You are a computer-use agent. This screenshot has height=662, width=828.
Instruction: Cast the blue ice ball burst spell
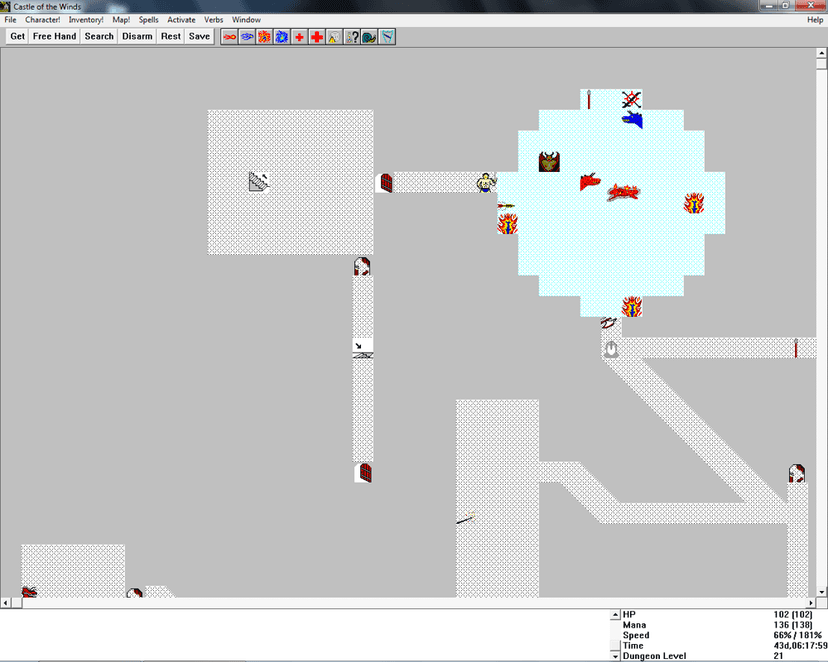coord(281,37)
